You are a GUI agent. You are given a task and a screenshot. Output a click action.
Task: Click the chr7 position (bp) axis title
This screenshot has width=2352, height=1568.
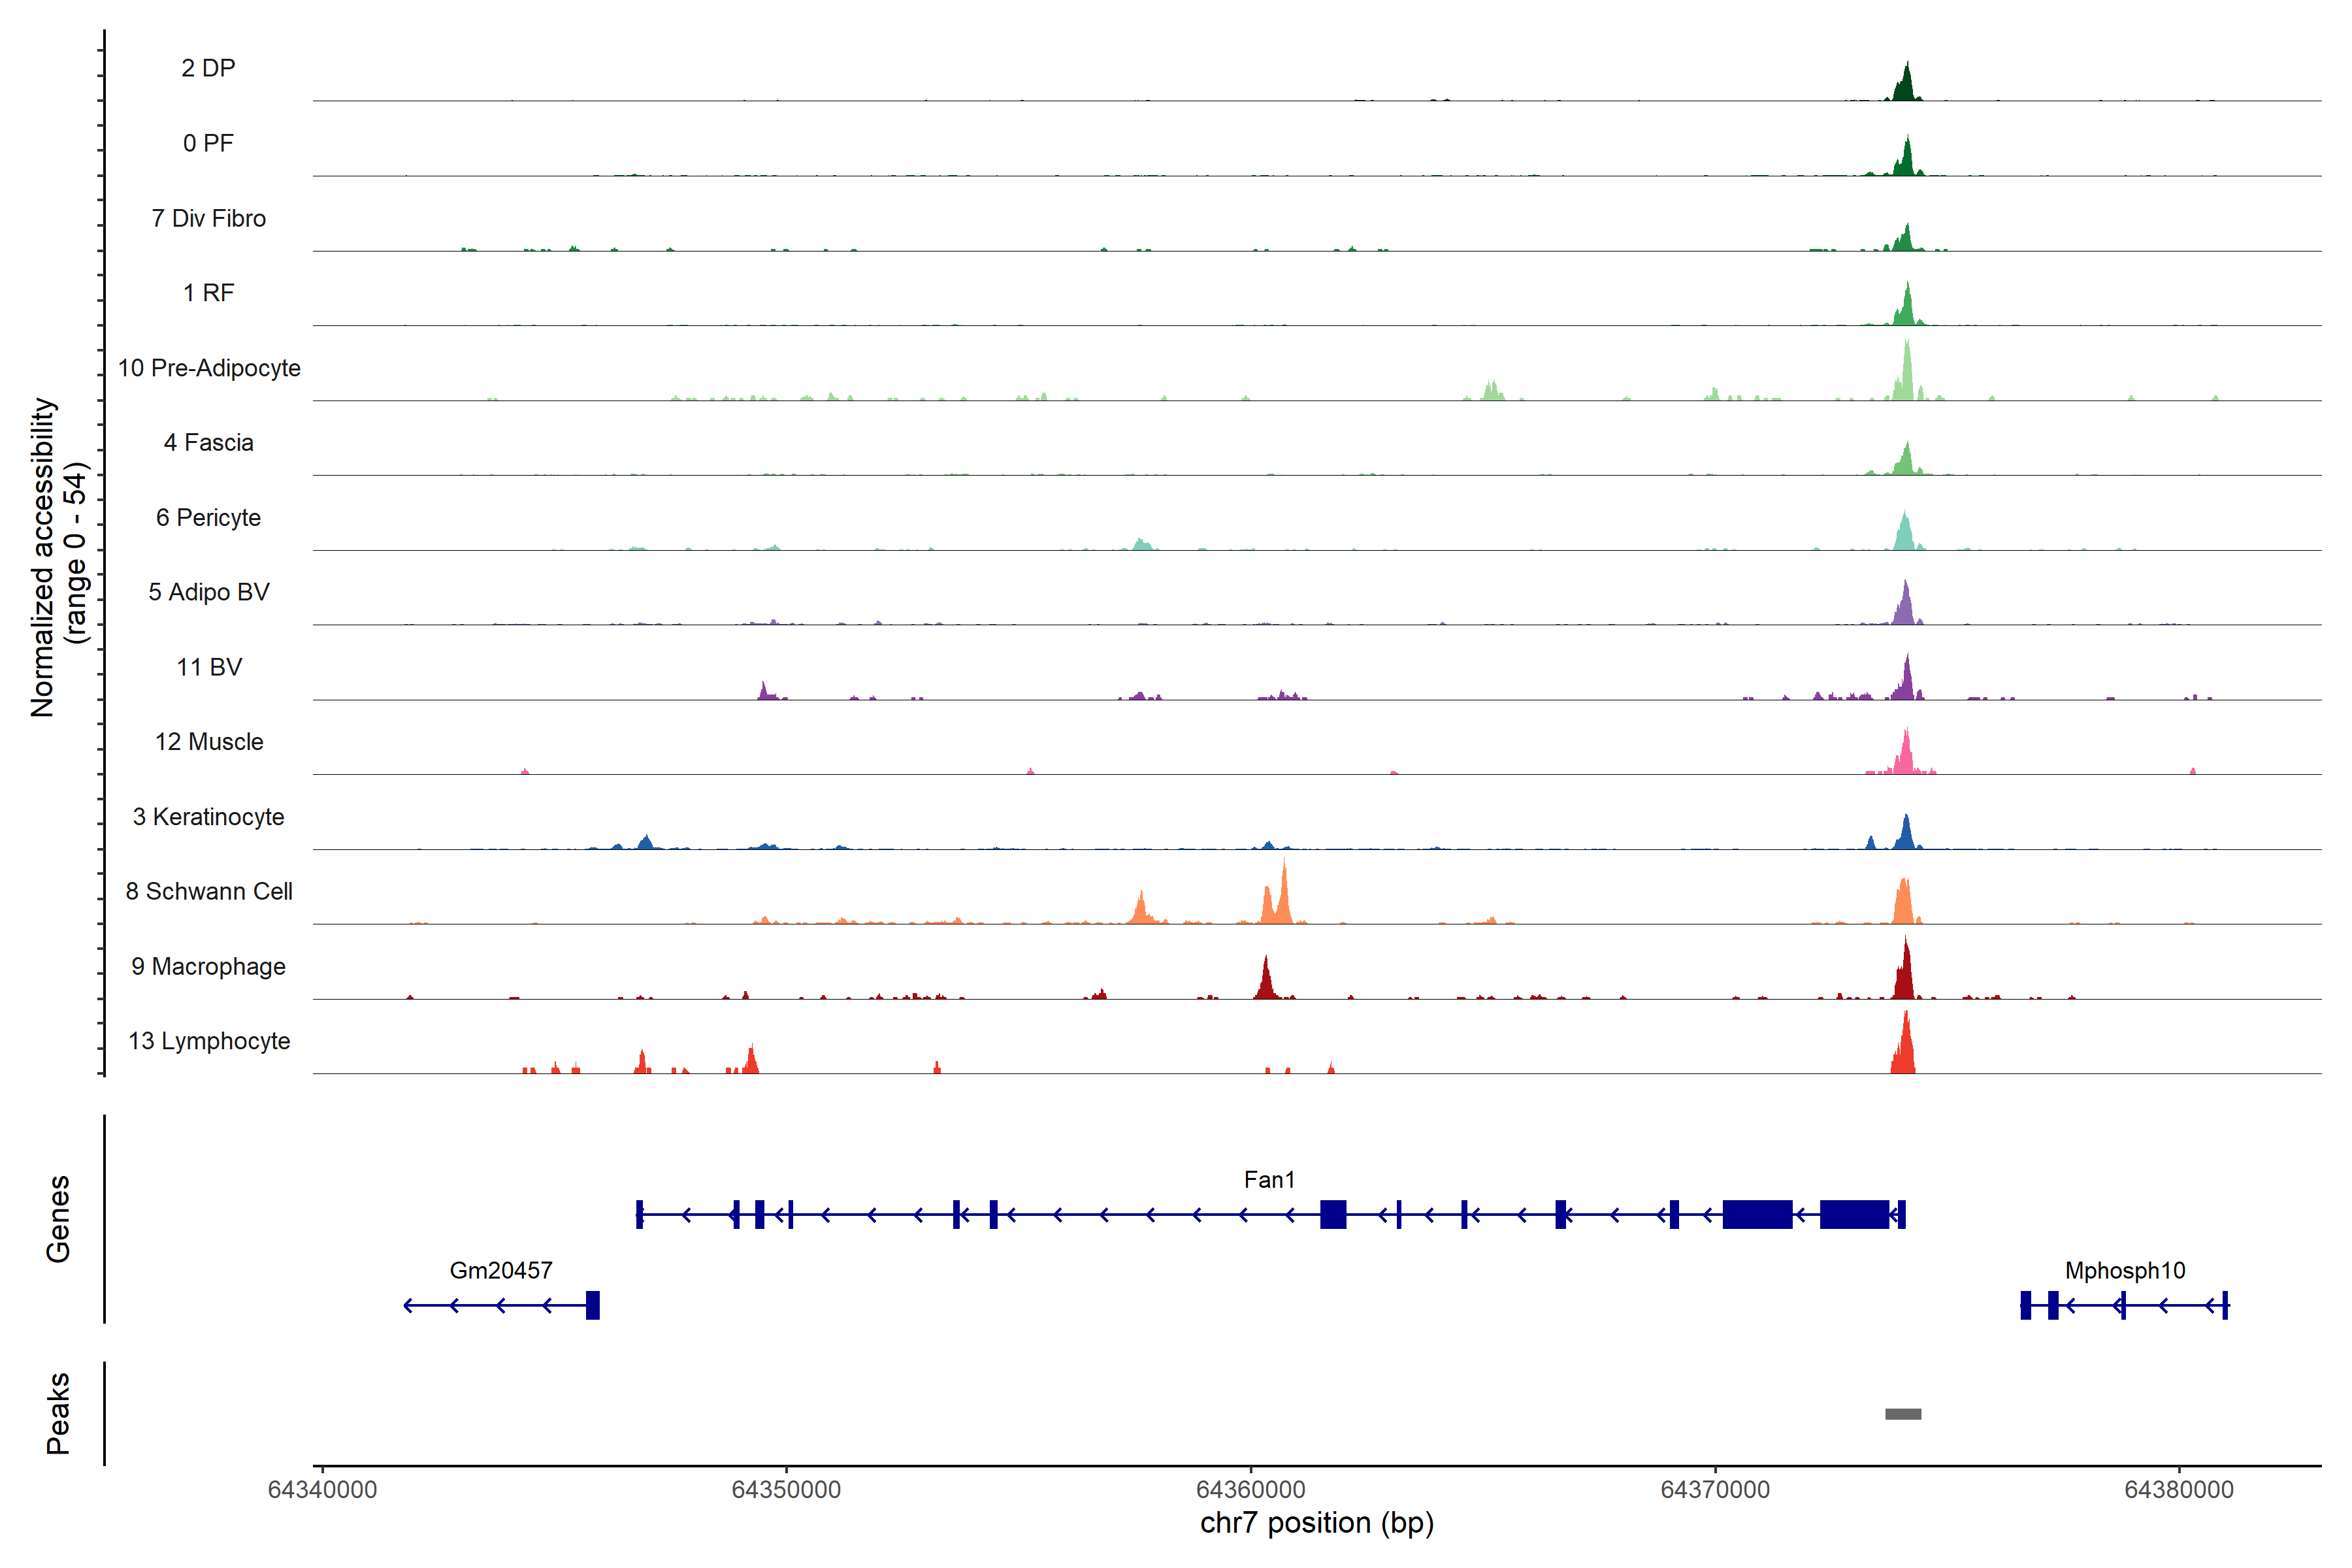tap(1316, 1524)
